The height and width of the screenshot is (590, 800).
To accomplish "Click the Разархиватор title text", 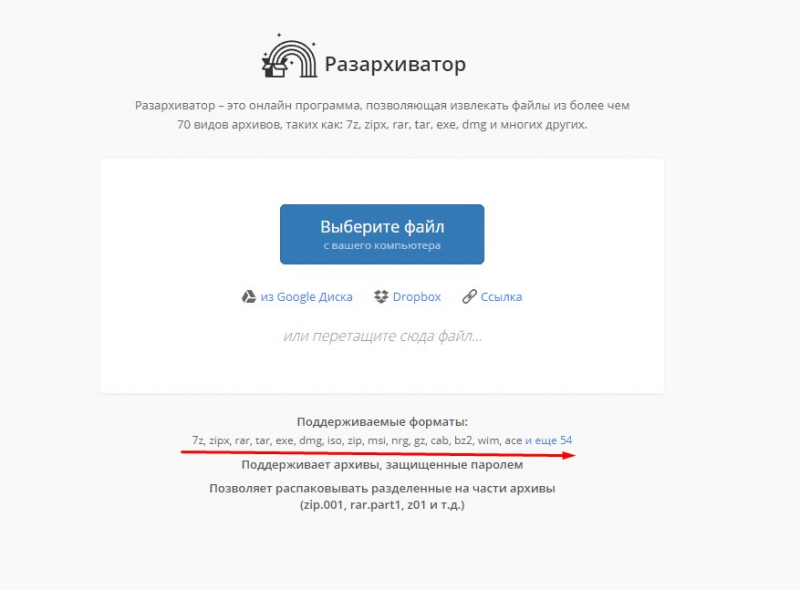I will (395, 64).
